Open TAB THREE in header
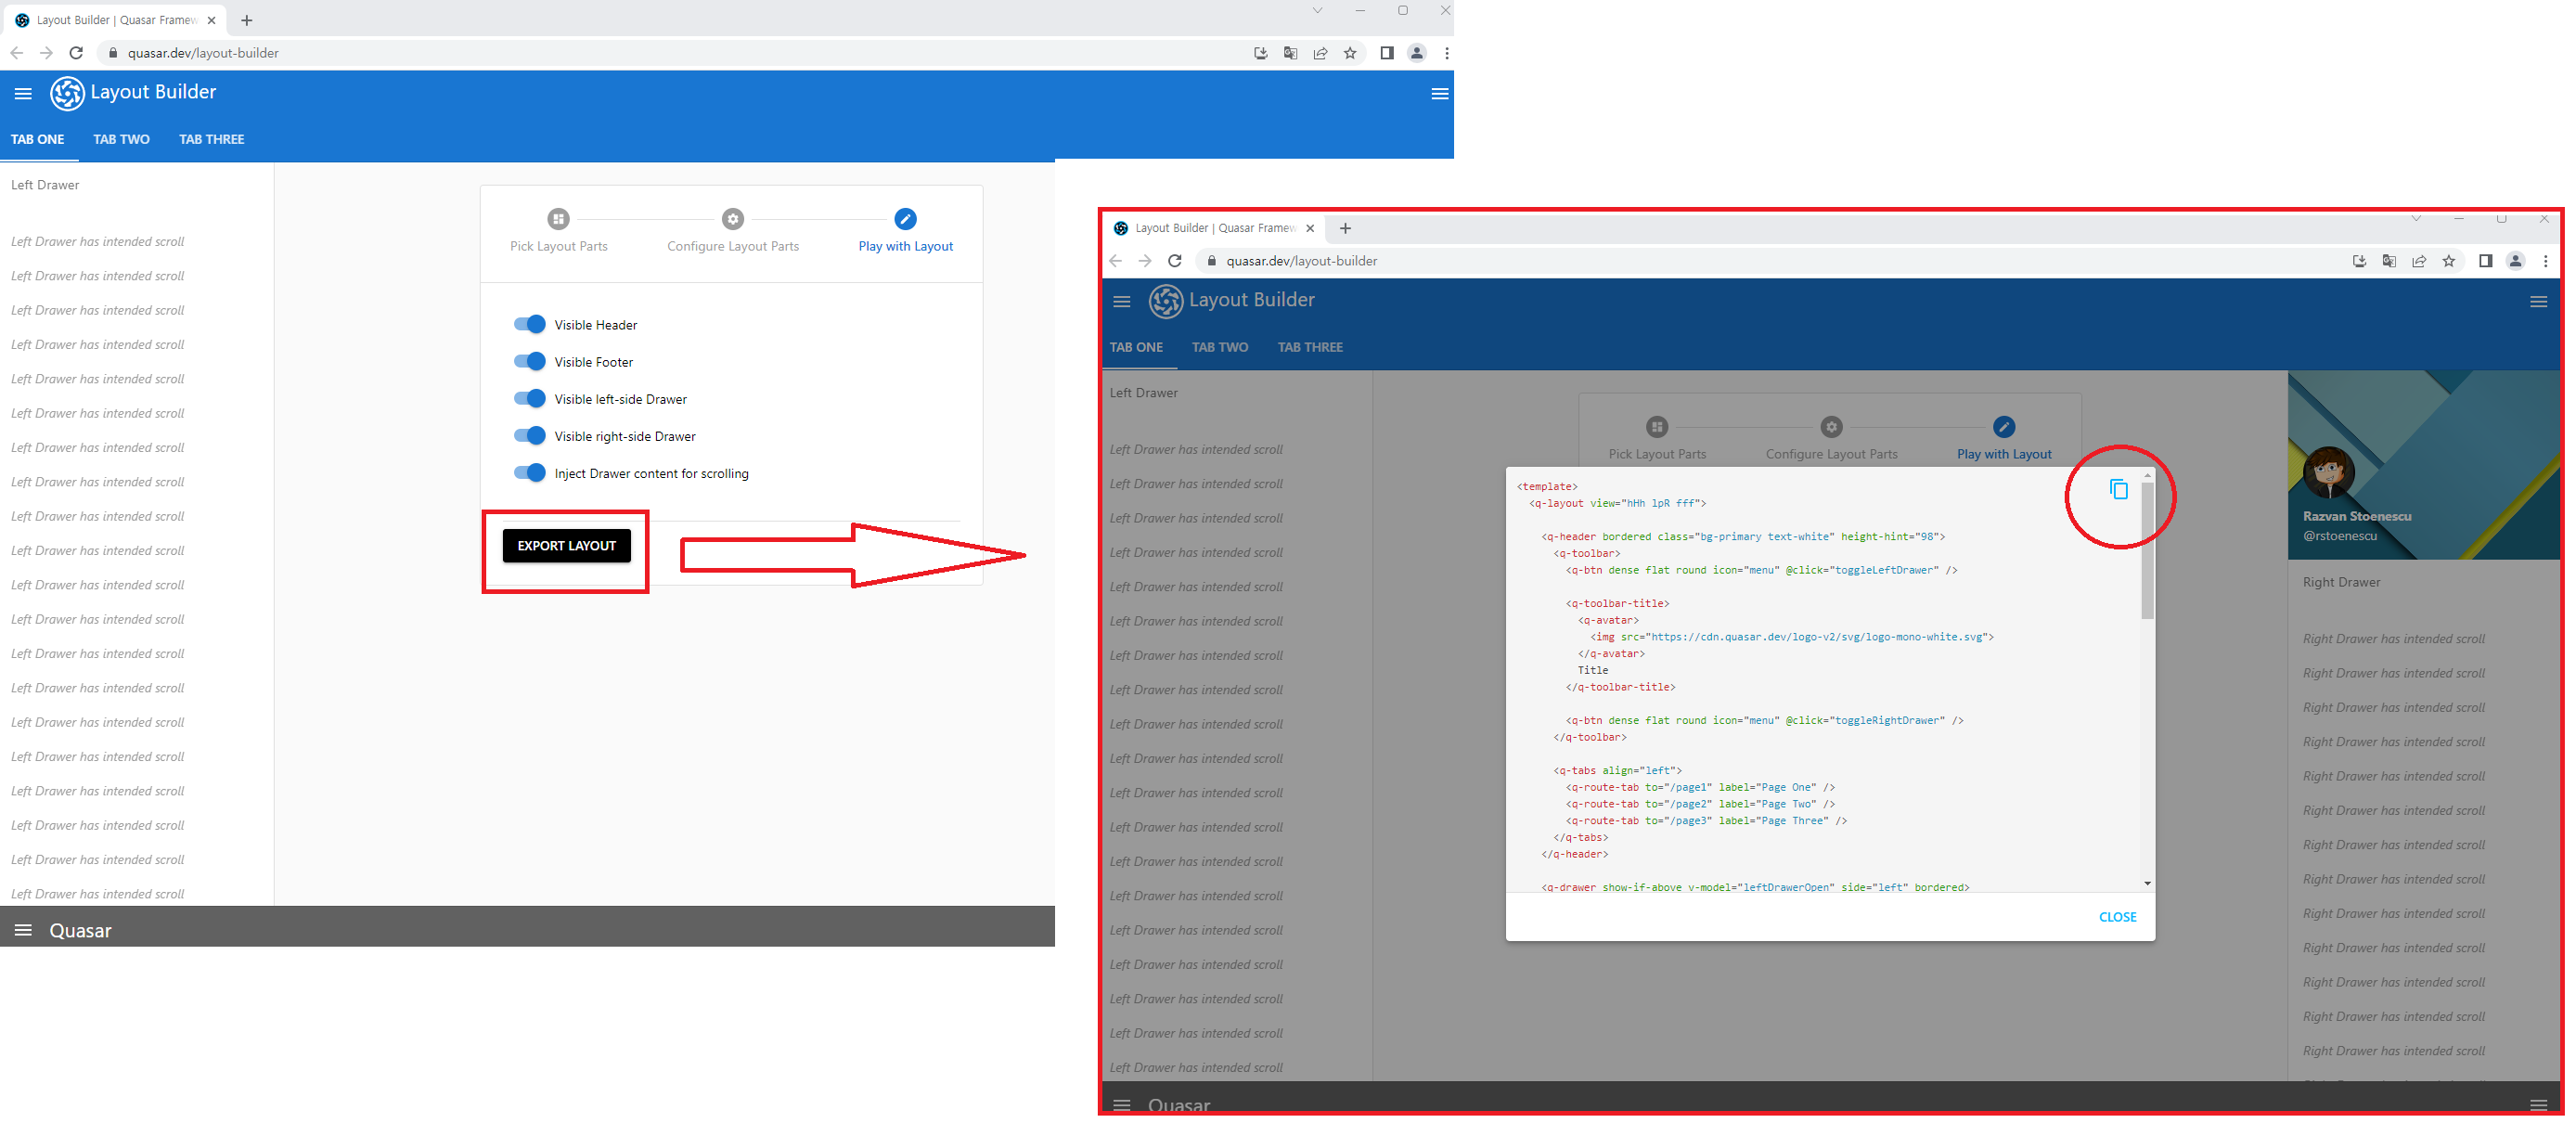The image size is (2576, 1123). click(211, 139)
